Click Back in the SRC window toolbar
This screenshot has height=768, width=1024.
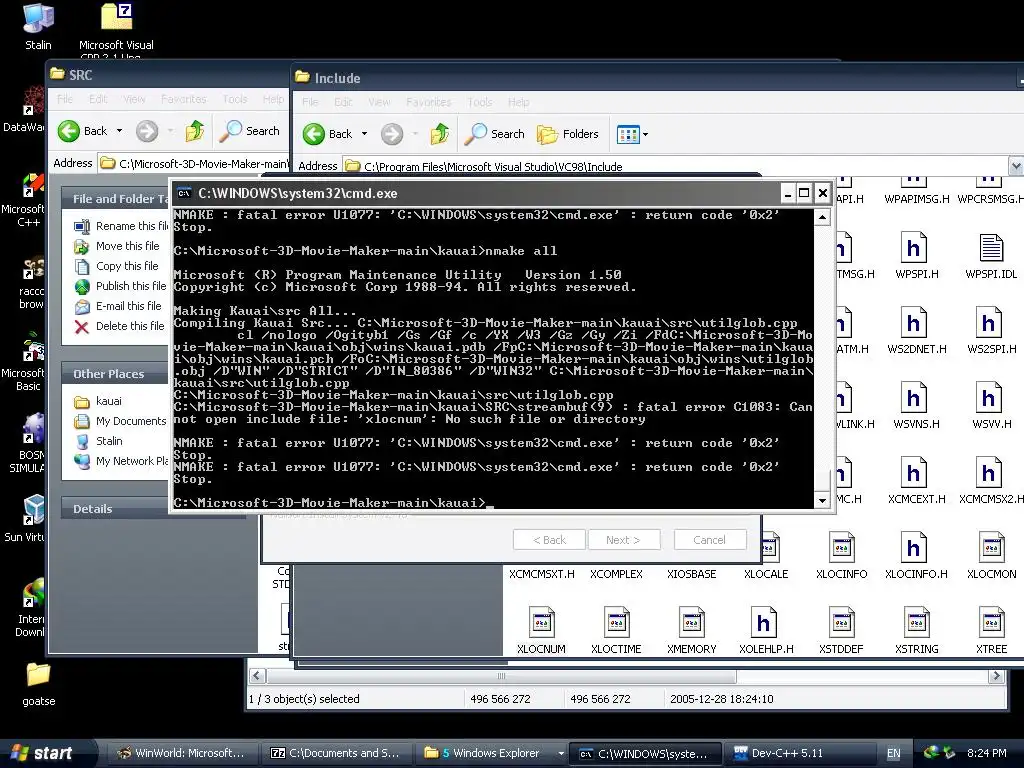coord(83,131)
